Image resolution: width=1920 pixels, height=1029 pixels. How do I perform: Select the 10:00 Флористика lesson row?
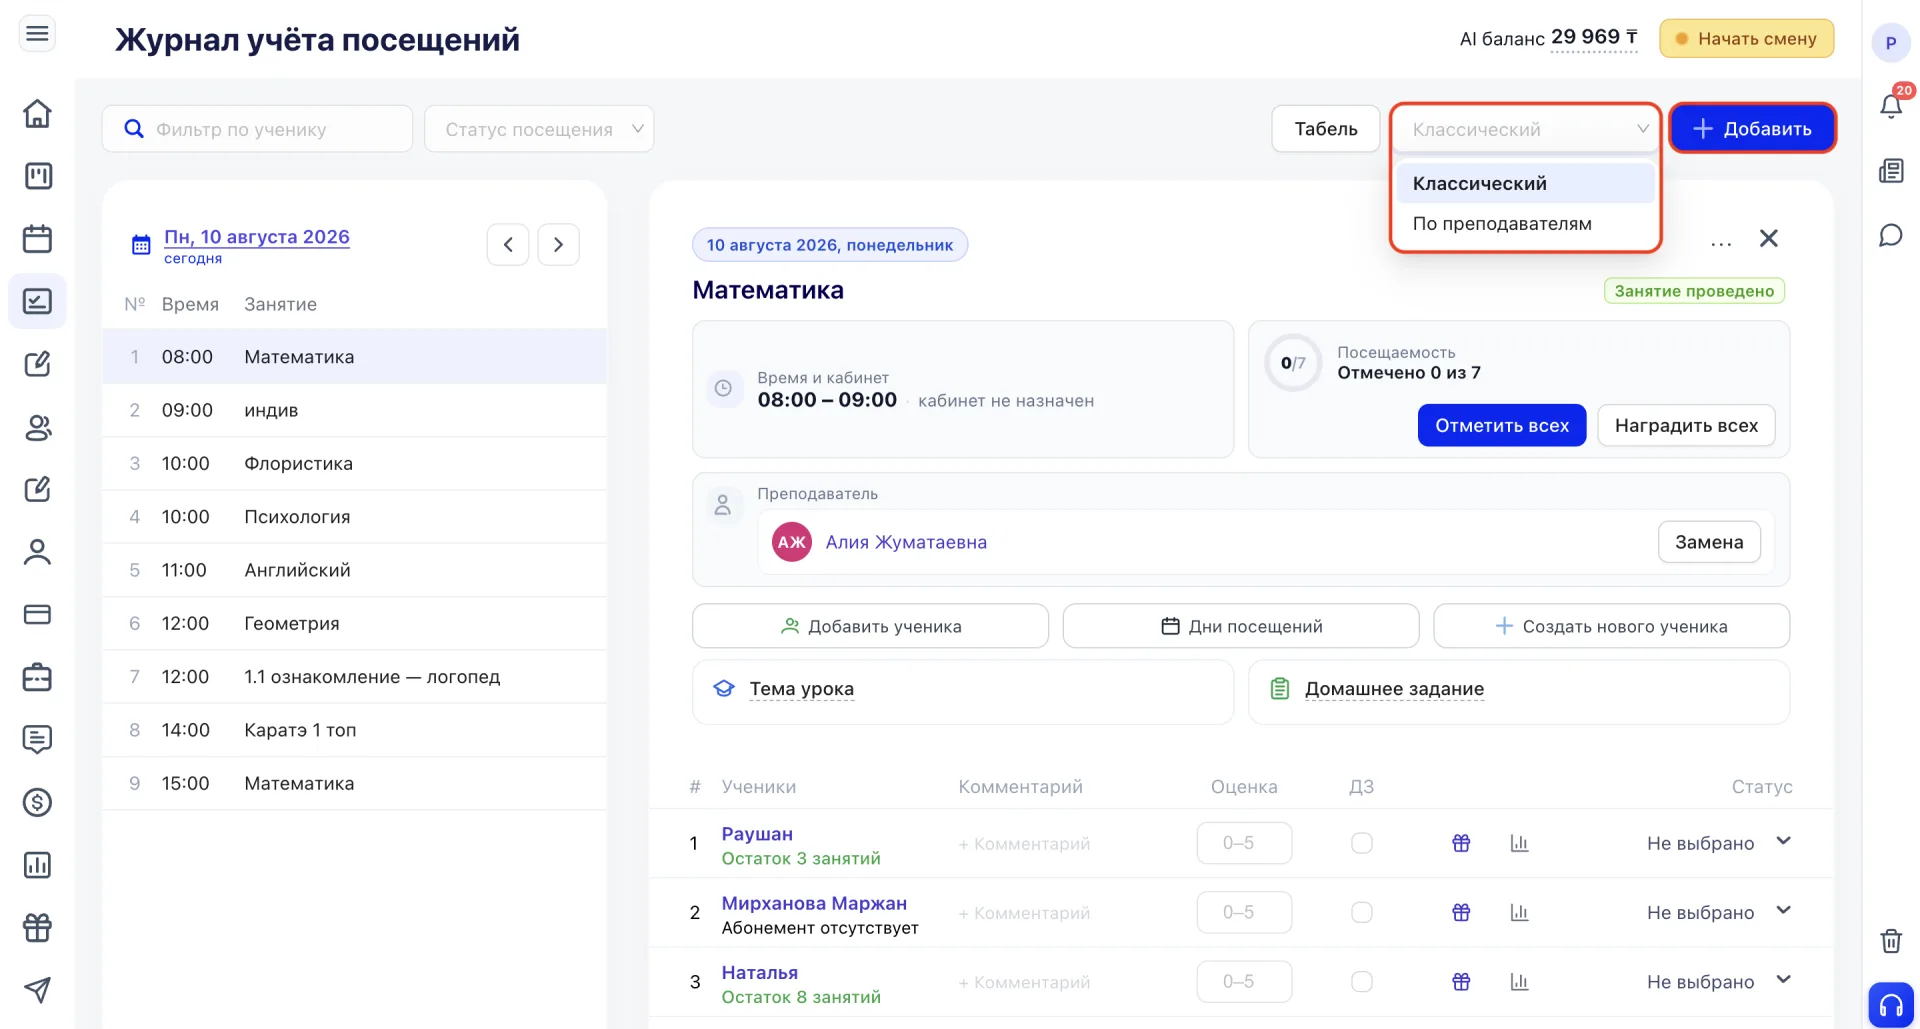click(x=355, y=463)
